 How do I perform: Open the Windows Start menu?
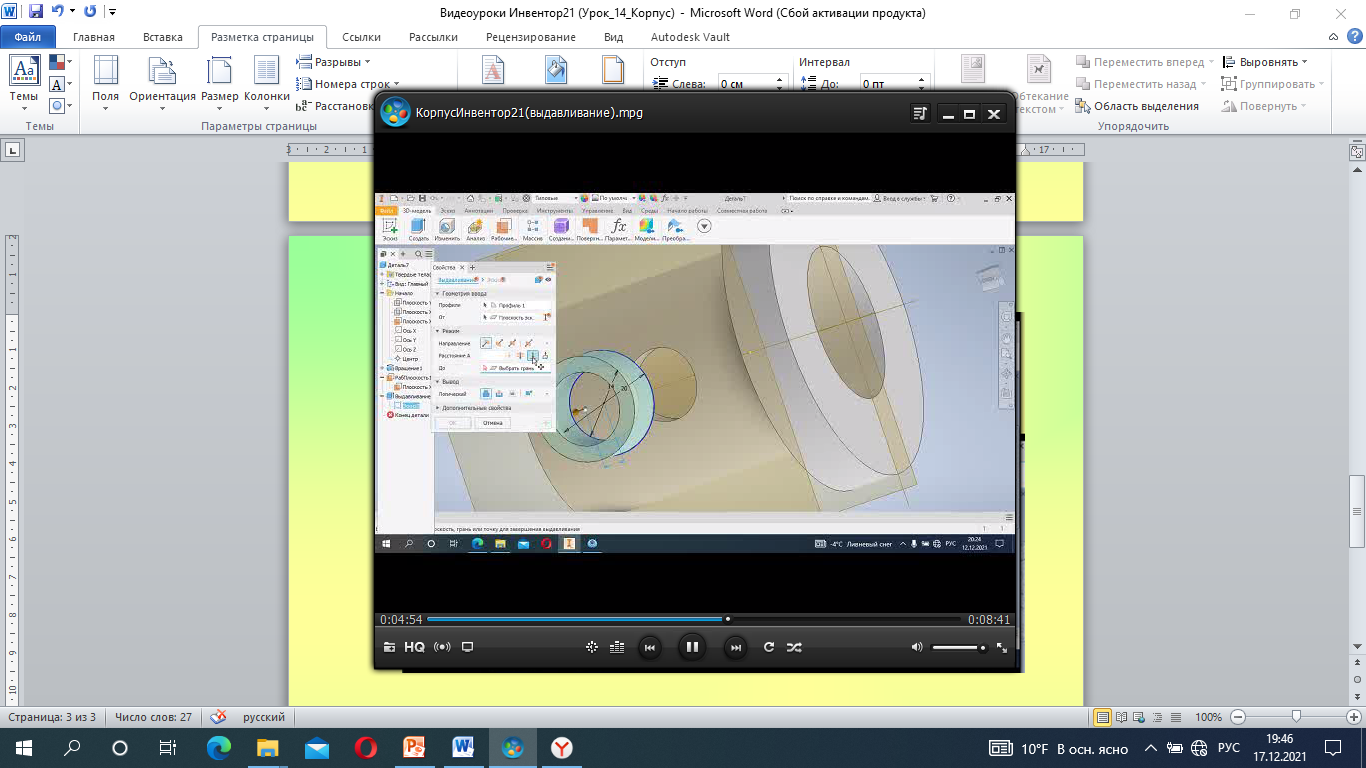[x=24, y=748]
